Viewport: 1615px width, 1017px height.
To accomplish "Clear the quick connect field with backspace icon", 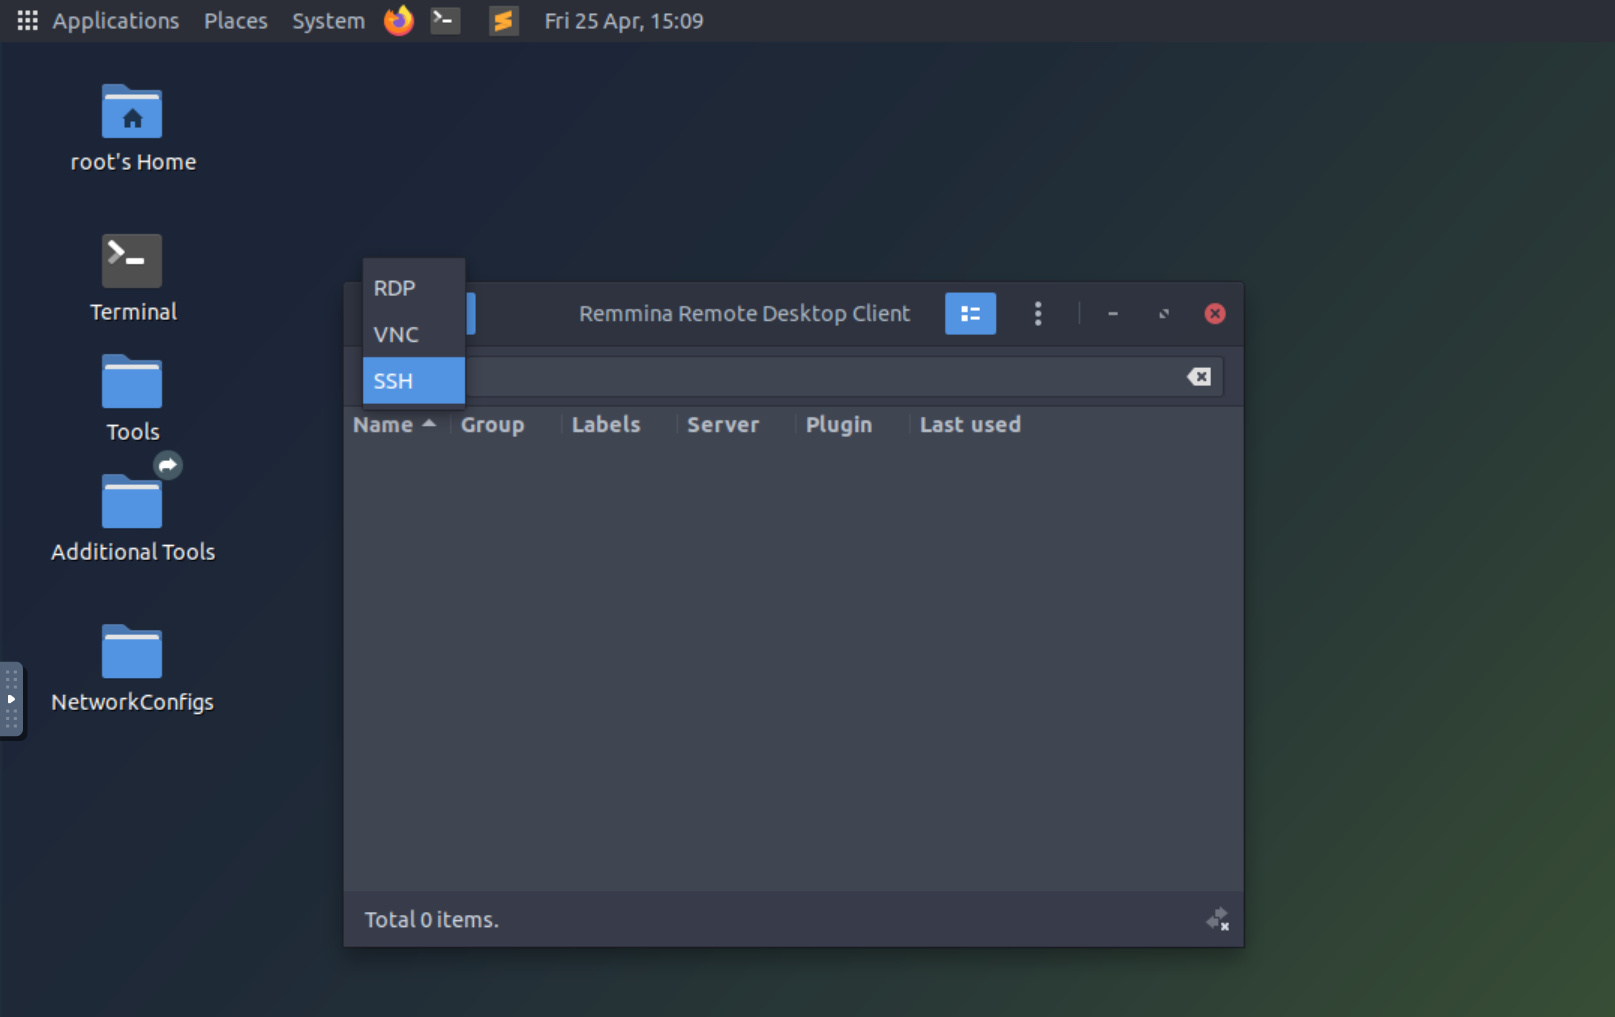I will [1199, 377].
